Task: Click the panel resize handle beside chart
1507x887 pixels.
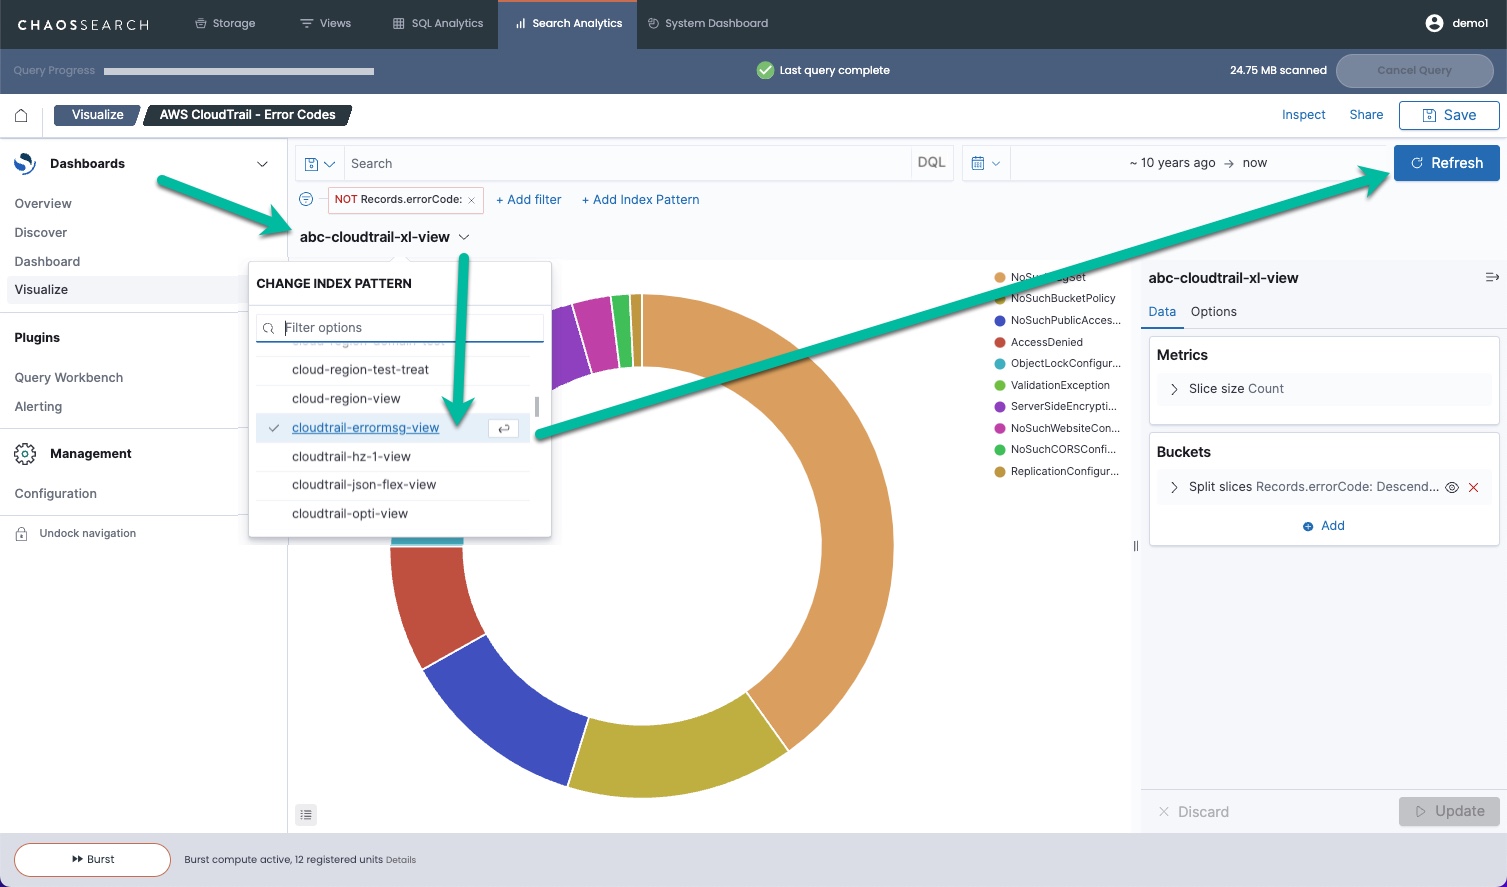Action: [1135, 546]
